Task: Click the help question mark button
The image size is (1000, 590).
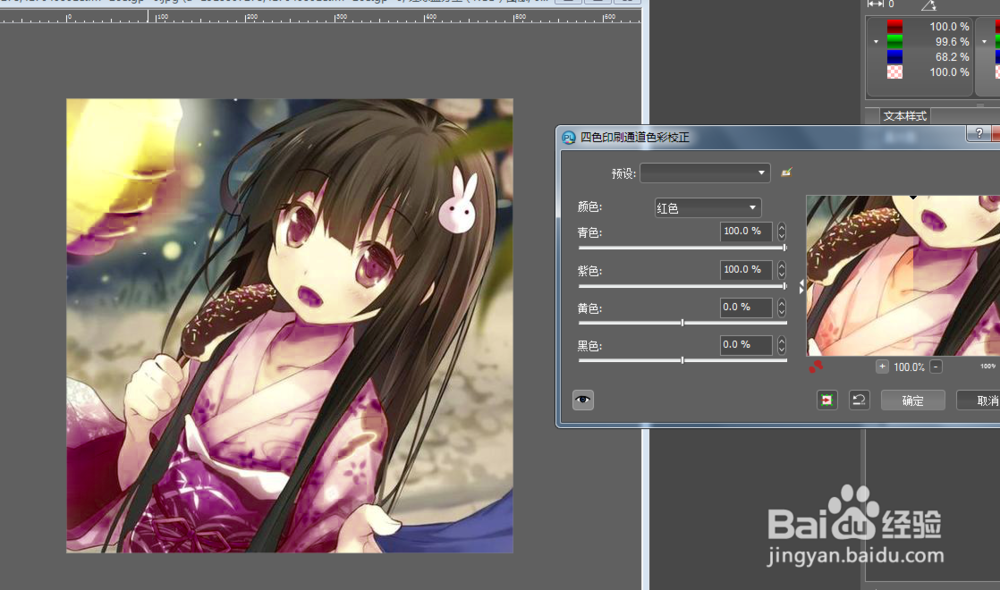Action: tap(979, 133)
